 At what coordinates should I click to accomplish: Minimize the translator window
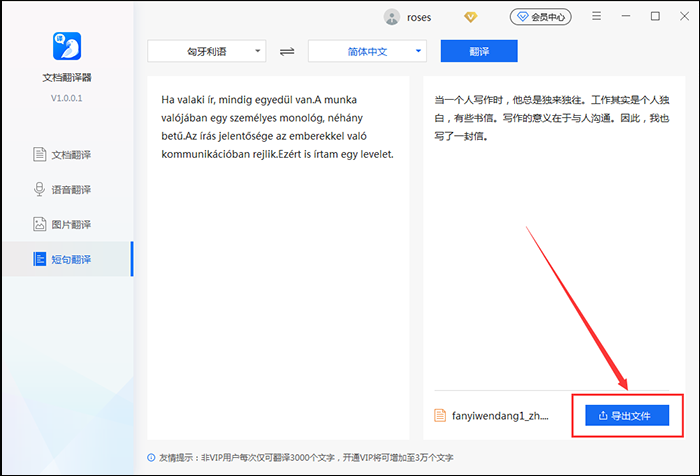[x=626, y=16]
